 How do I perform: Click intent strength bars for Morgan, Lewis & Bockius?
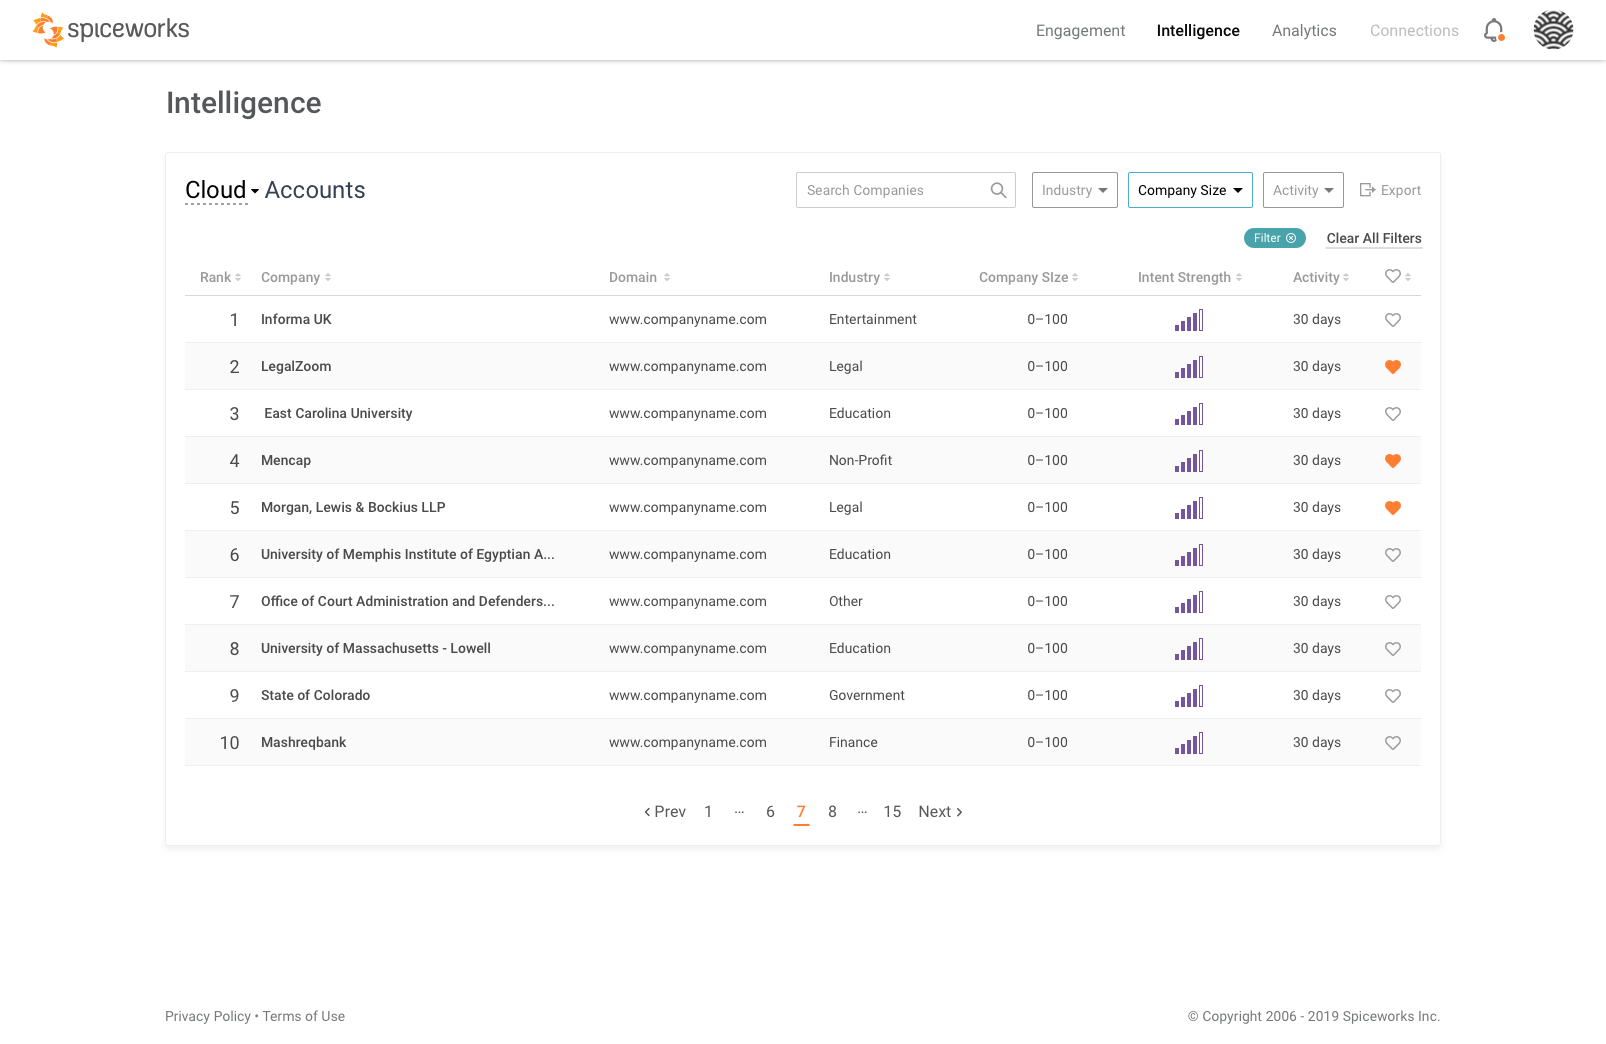point(1189,508)
